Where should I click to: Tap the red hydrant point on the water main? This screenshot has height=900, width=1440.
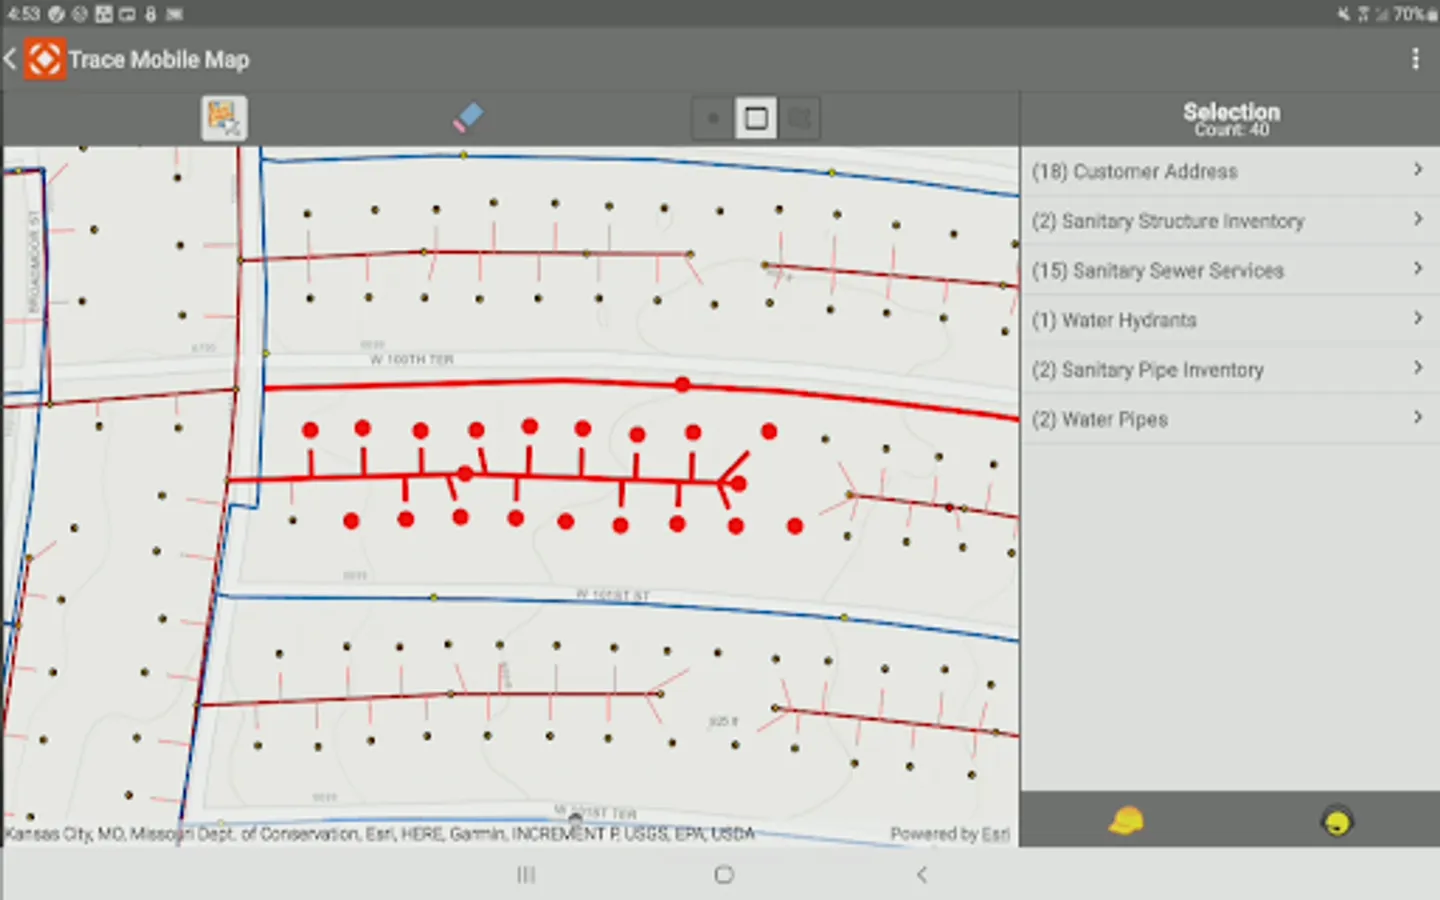(x=682, y=384)
